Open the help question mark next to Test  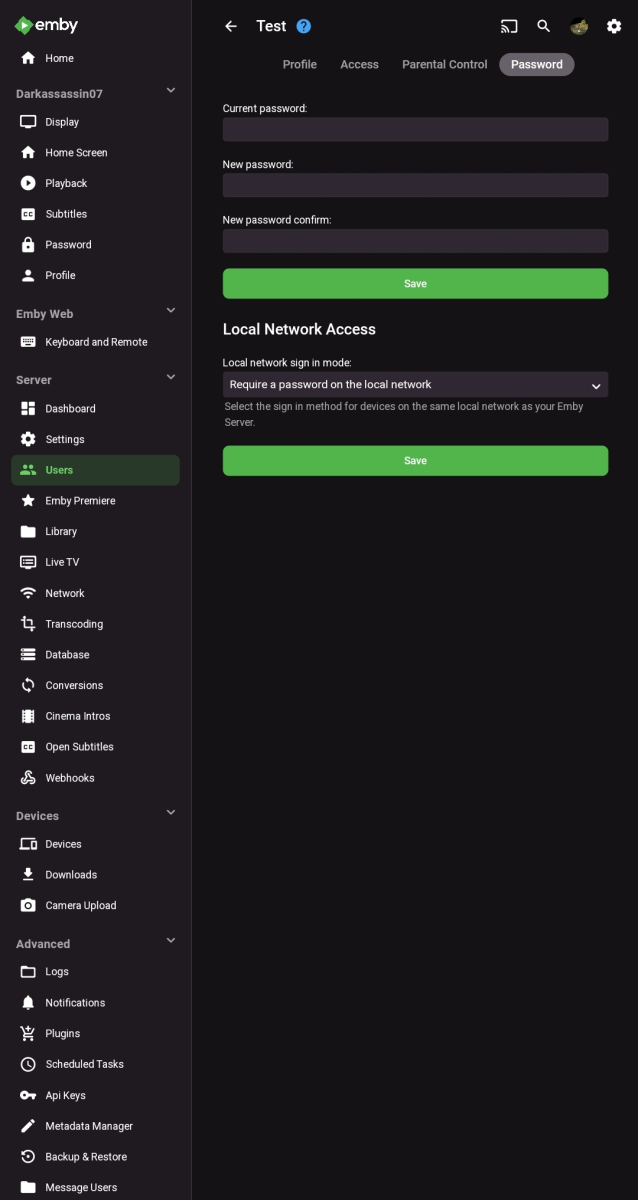[303, 26]
